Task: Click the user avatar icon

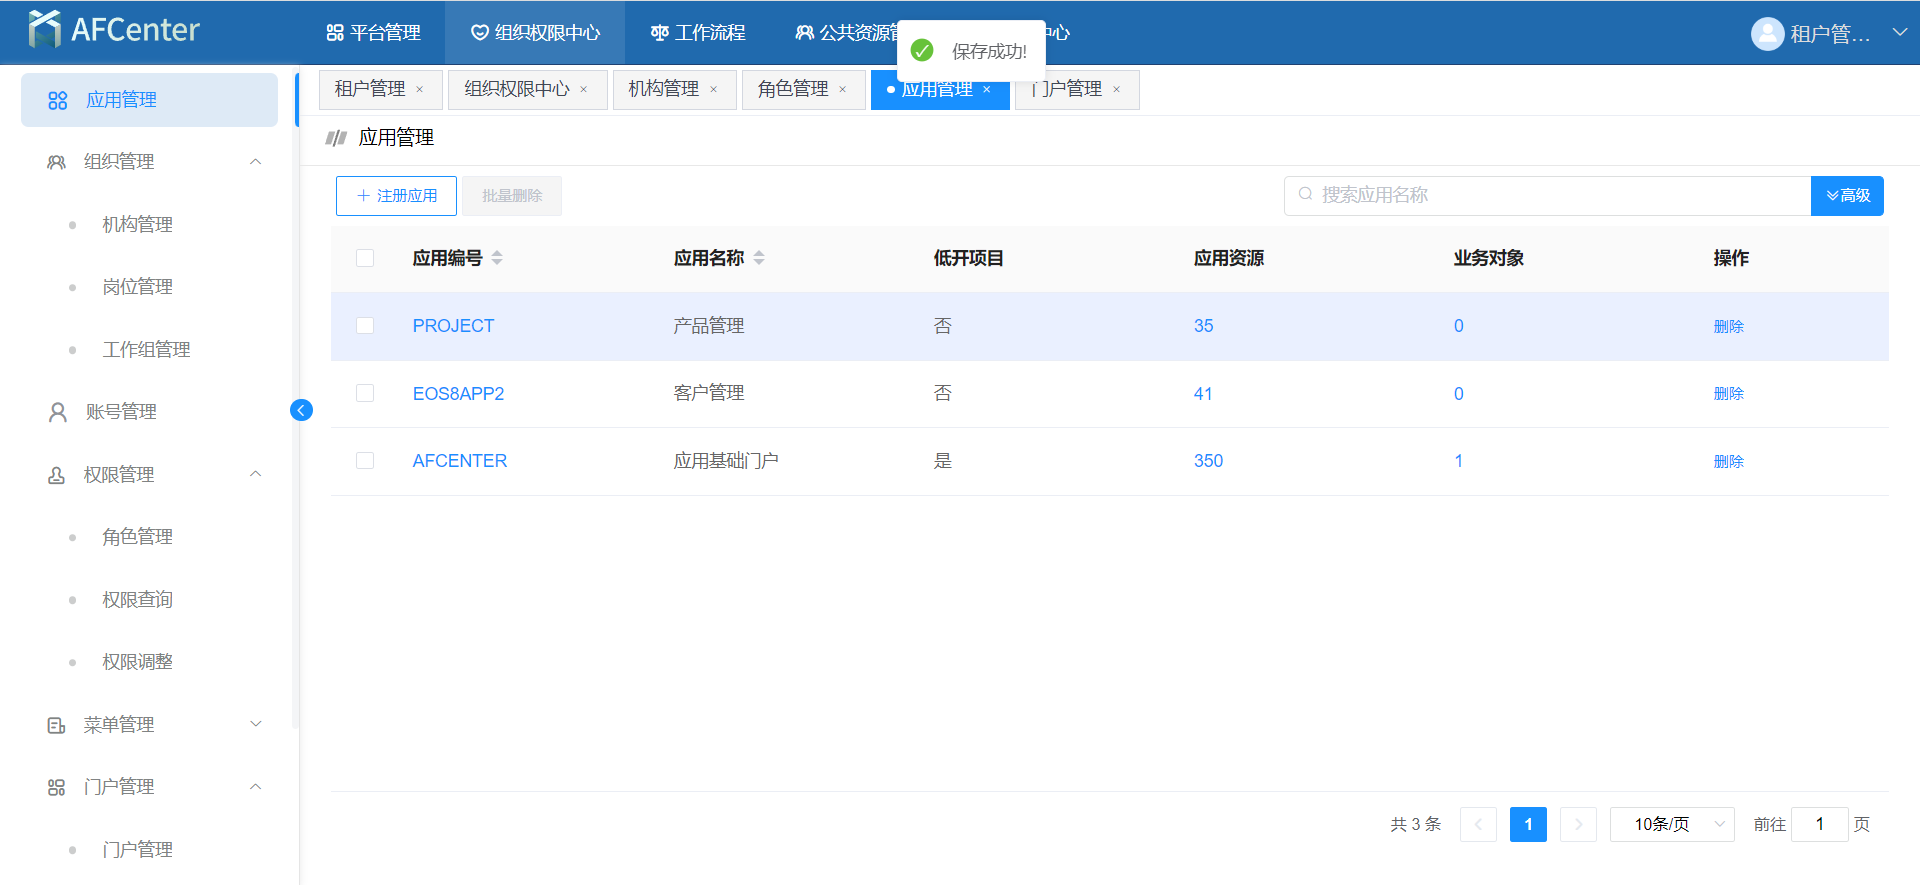Action: click(1767, 34)
